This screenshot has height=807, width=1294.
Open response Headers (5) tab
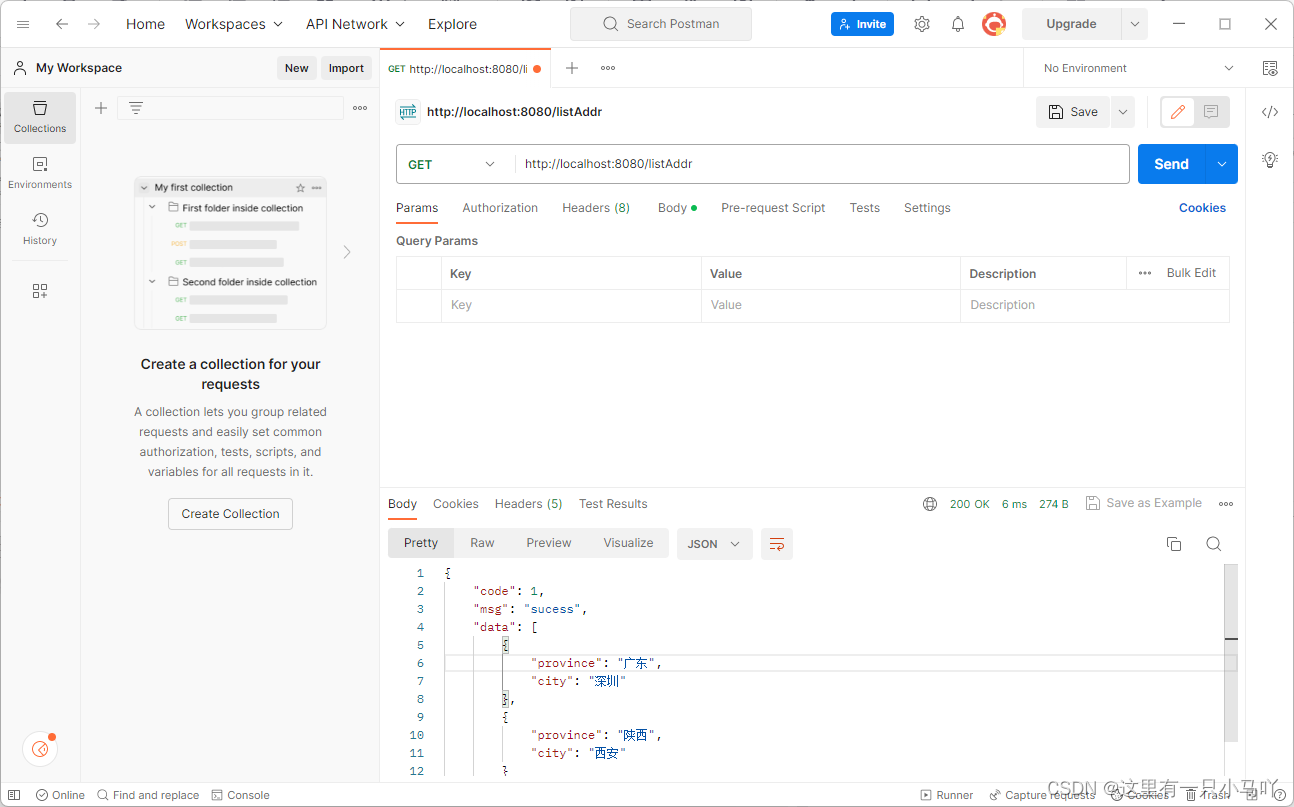[529, 504]
